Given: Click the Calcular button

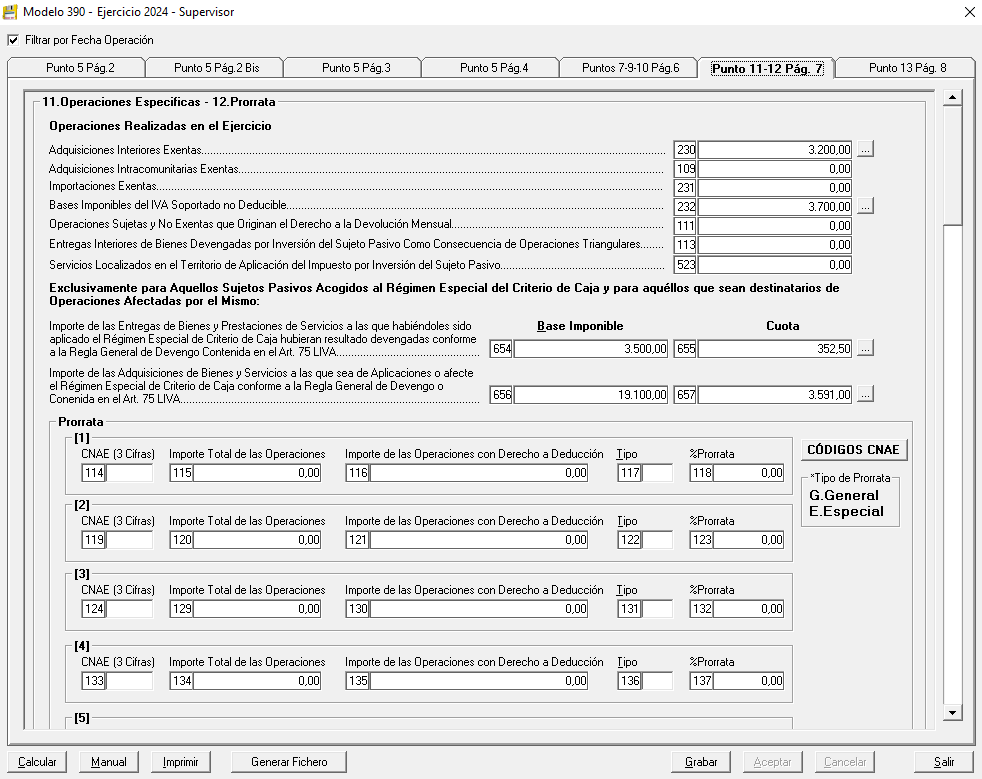Looking at the screenshot, I should pos(37,761).
